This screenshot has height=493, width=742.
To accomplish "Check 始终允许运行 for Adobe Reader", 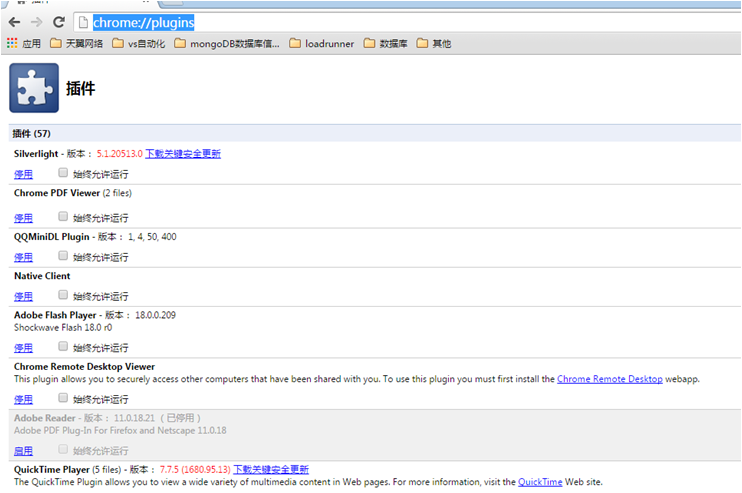I will (63, 449).
